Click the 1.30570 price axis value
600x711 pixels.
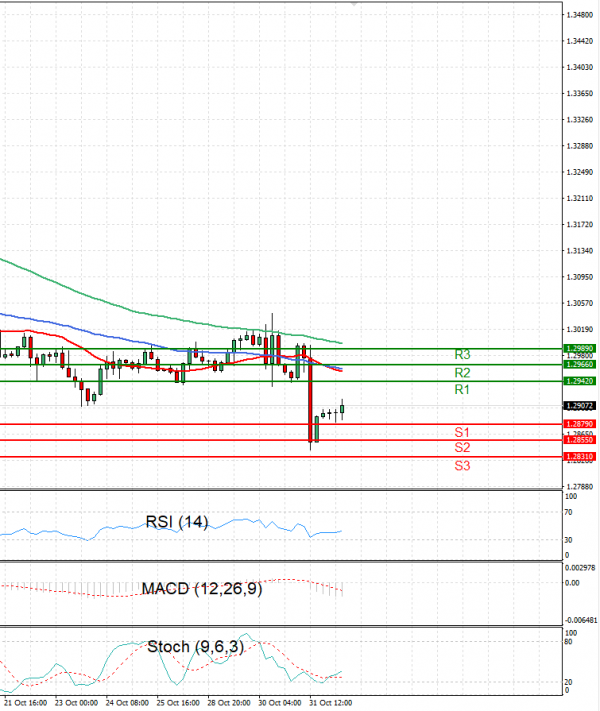[580, 303]
